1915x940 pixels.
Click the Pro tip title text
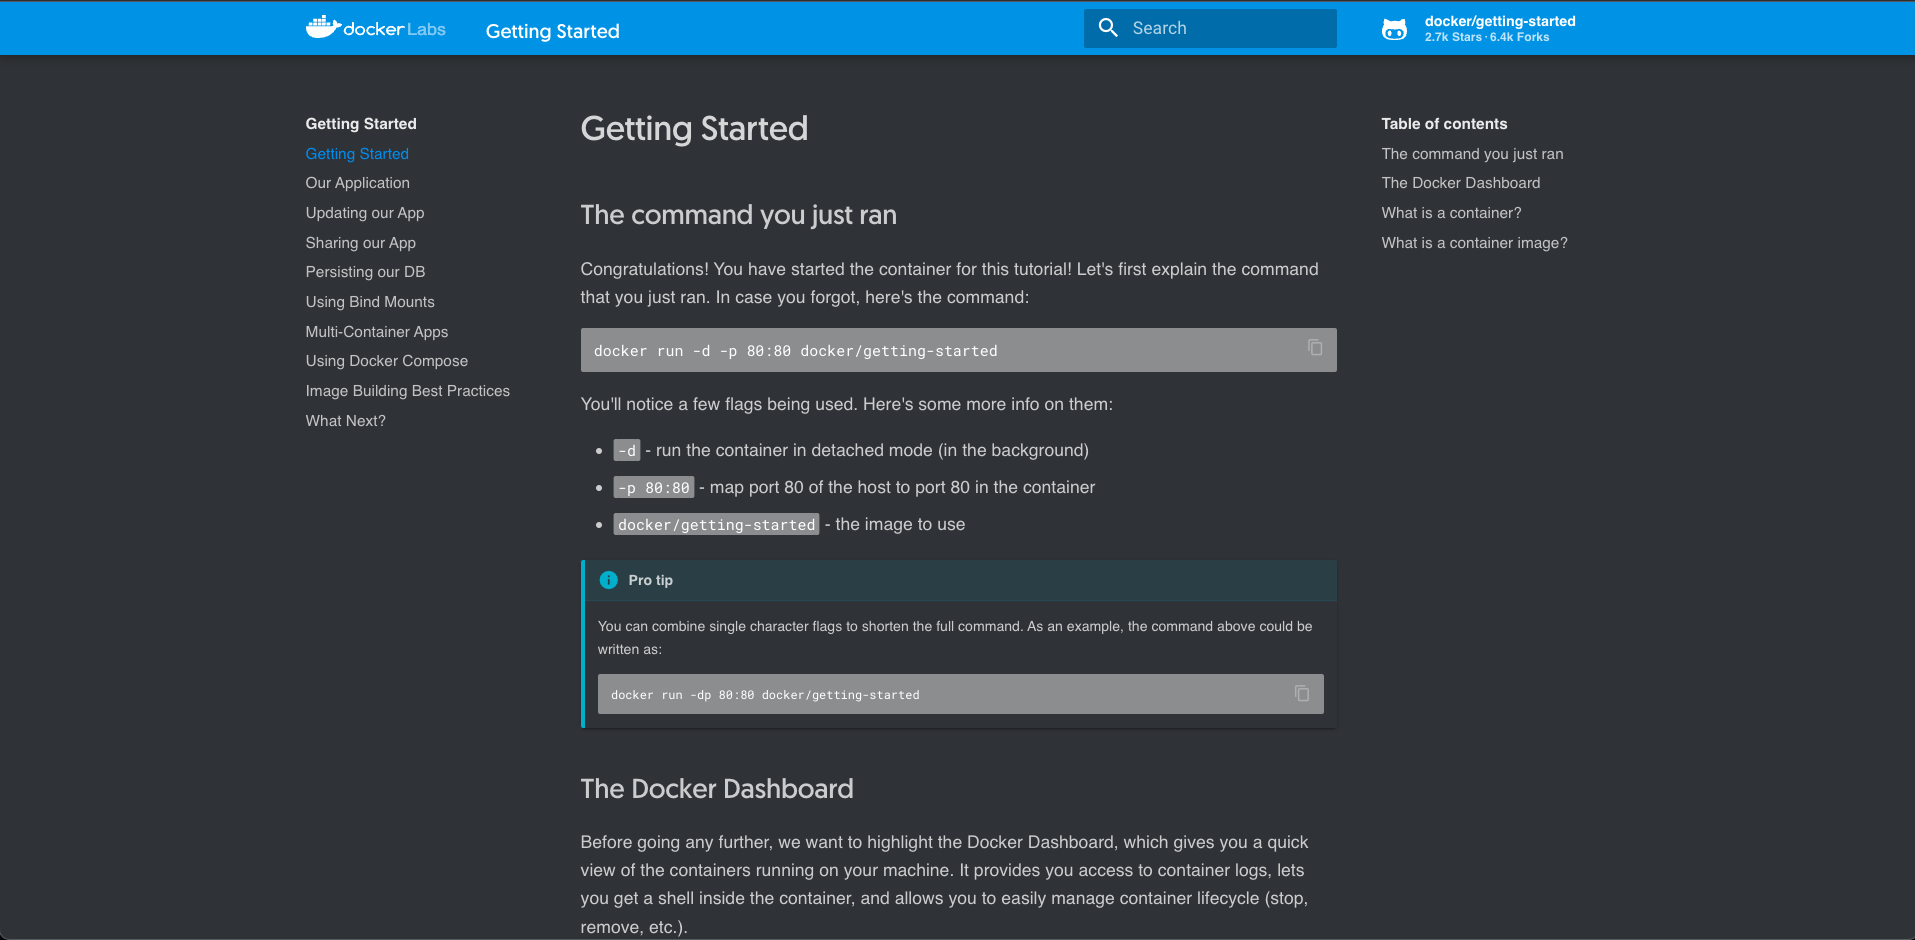(650, 580)
